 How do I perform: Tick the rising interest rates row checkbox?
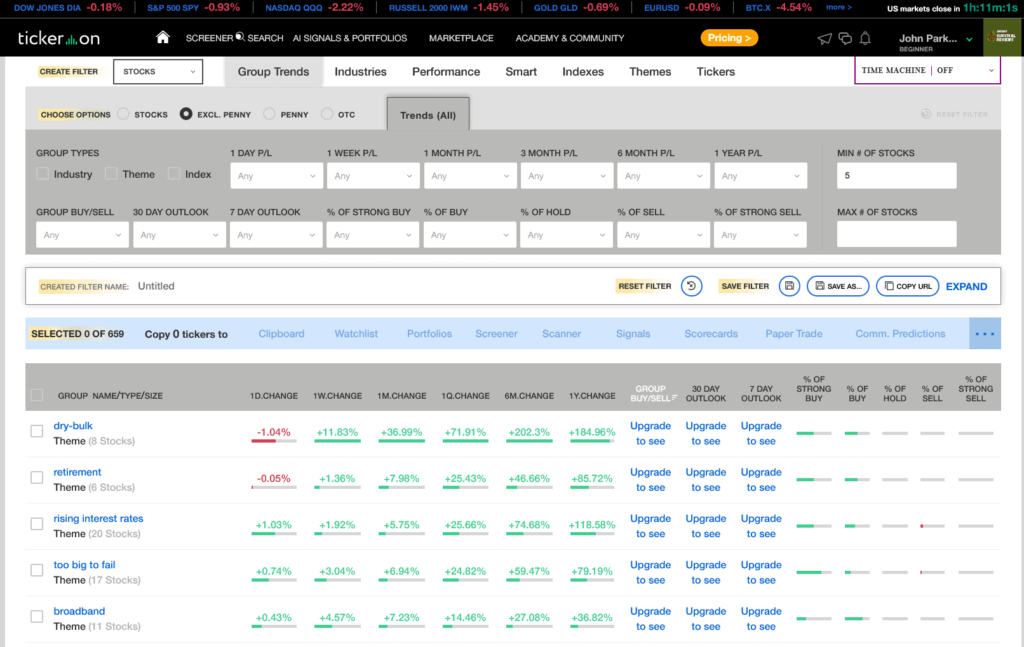37,524
